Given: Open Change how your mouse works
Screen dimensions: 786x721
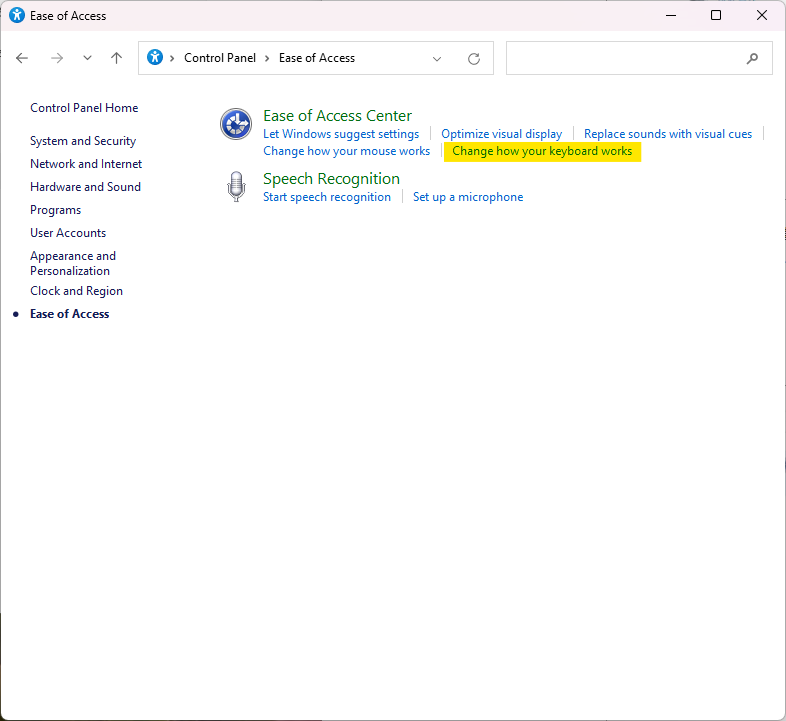Looking at the screenshot, I should (346, 151).
